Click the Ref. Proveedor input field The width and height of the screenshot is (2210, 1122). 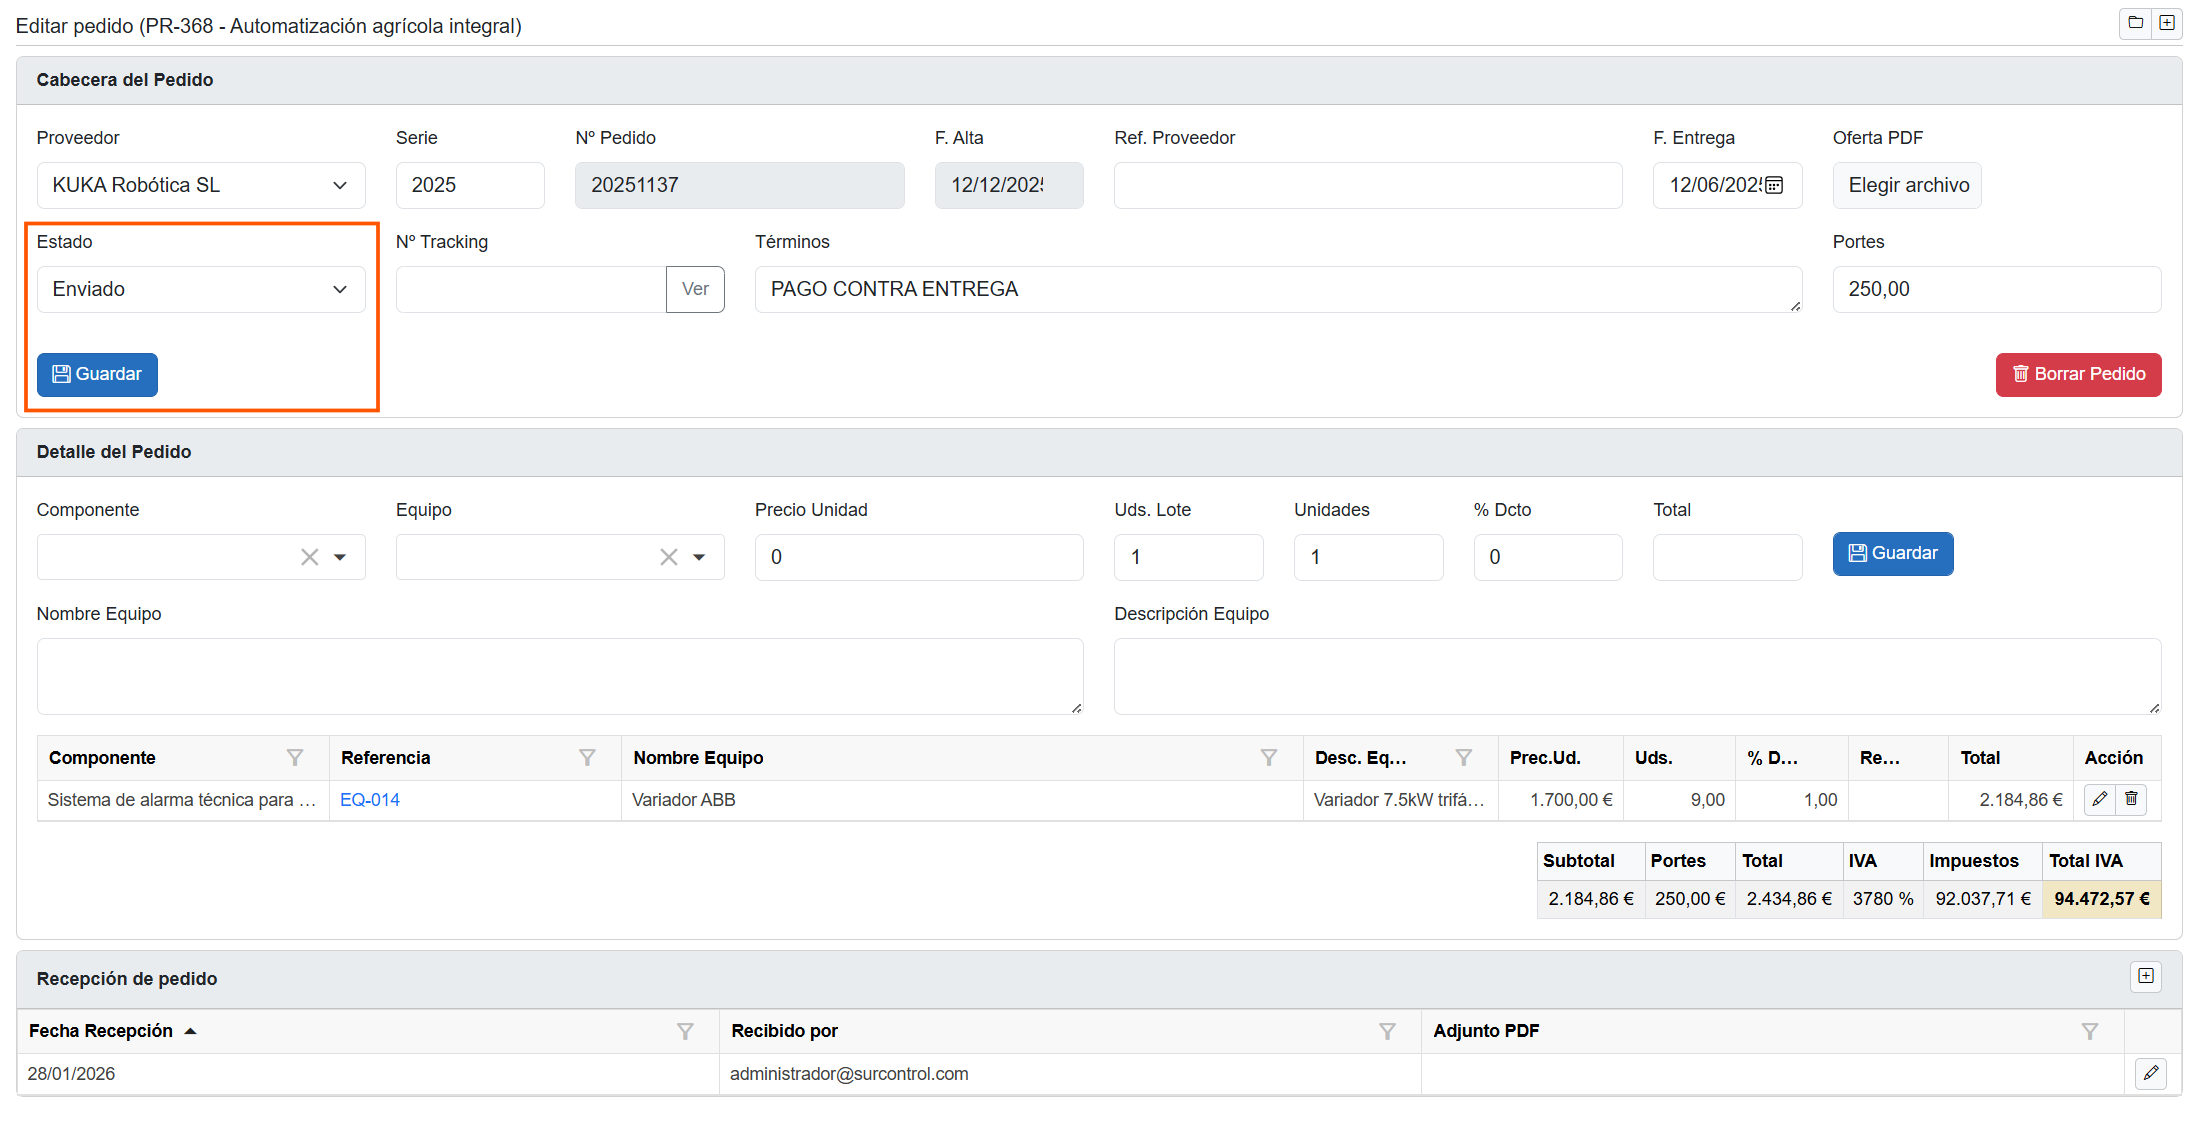point(1367,185)
